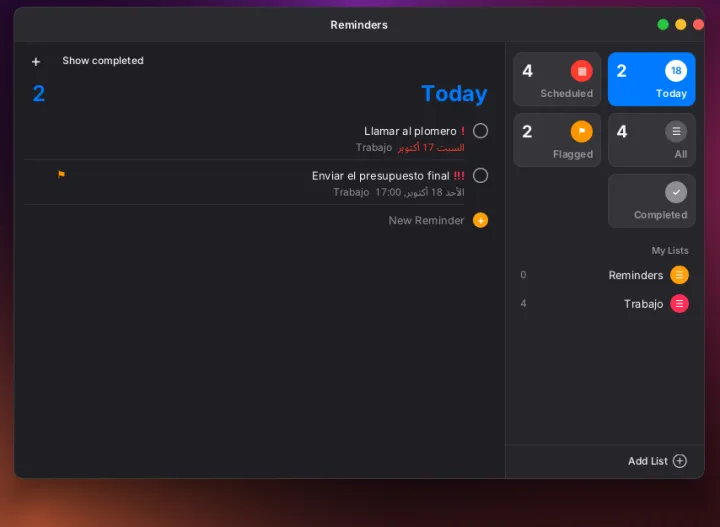Click the red overdue date under Llamar al plomero
Image resolution: width=720 pixels, height=527 pixels.
pyautogui.click(x=431, y=148)
